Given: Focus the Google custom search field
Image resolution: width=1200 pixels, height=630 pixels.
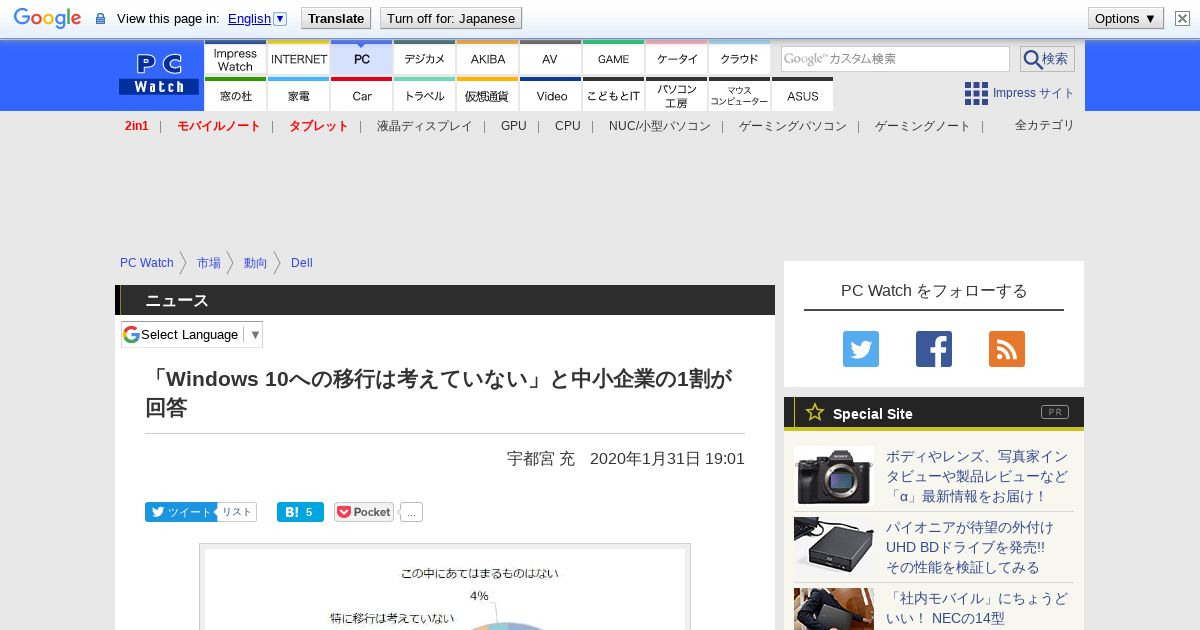Looking at the screenshot, I should coord(895,59).
